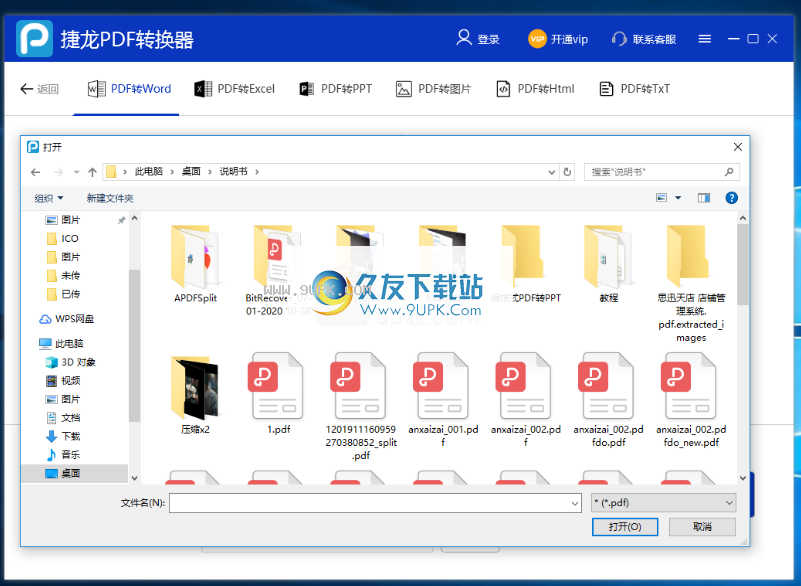Click the 联系客服 link

click(x=654, y=39)
